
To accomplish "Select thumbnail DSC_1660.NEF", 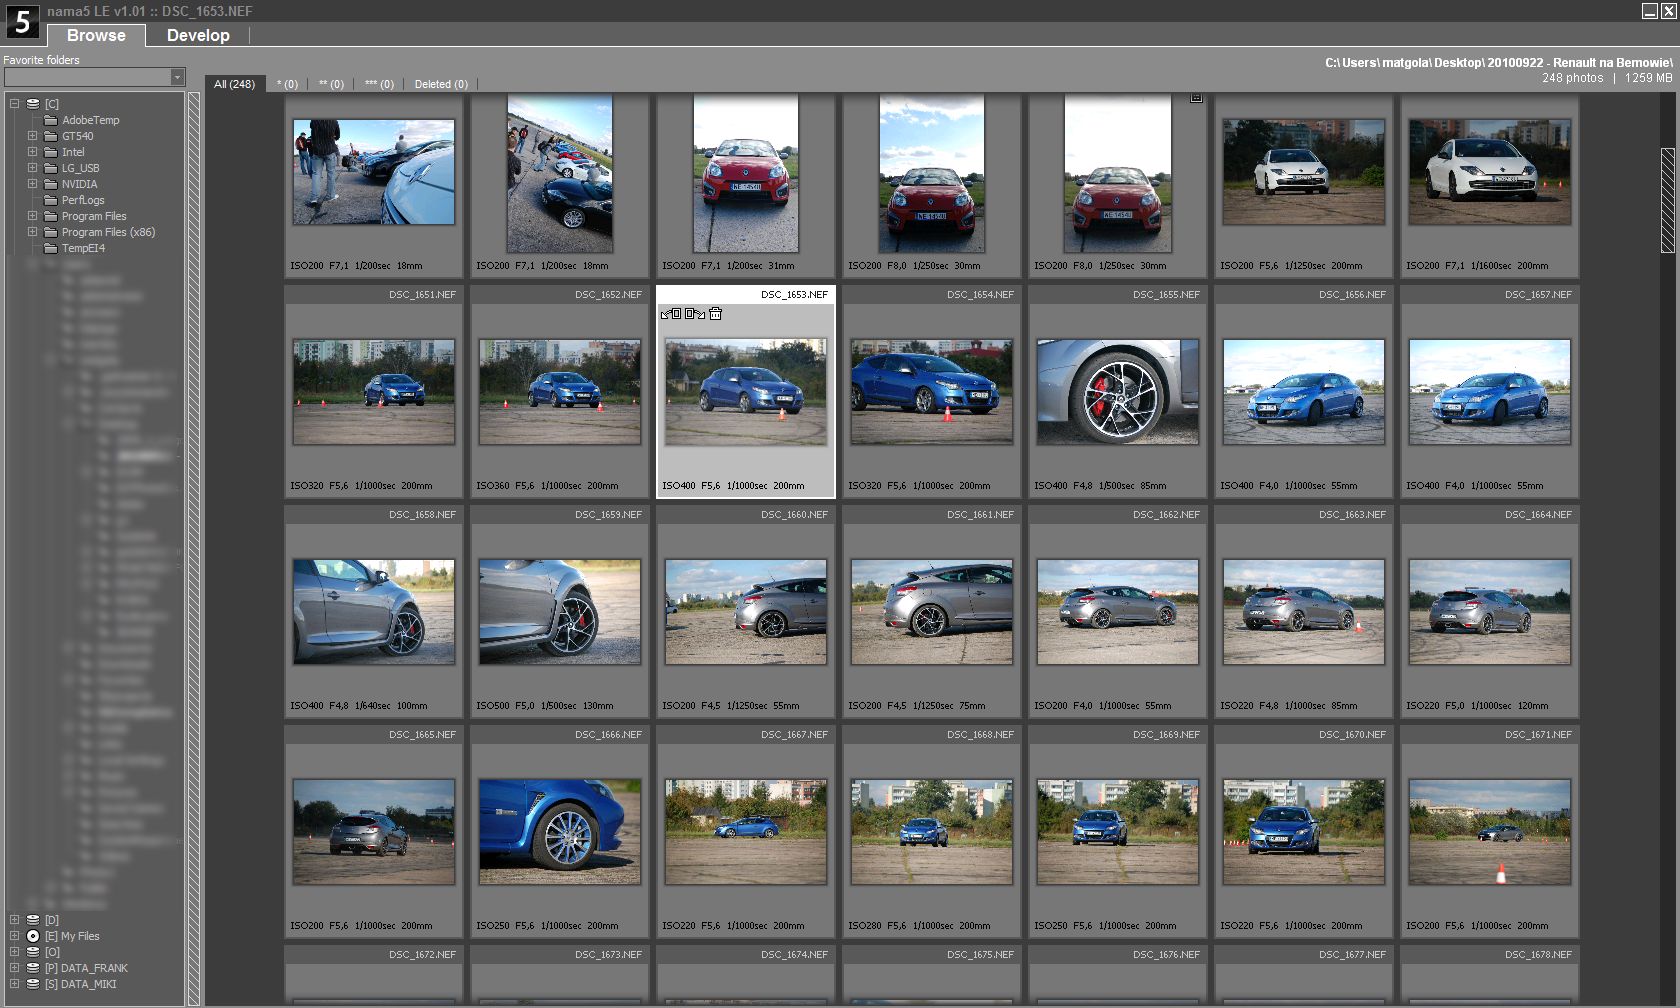I will tap(746, 611).
